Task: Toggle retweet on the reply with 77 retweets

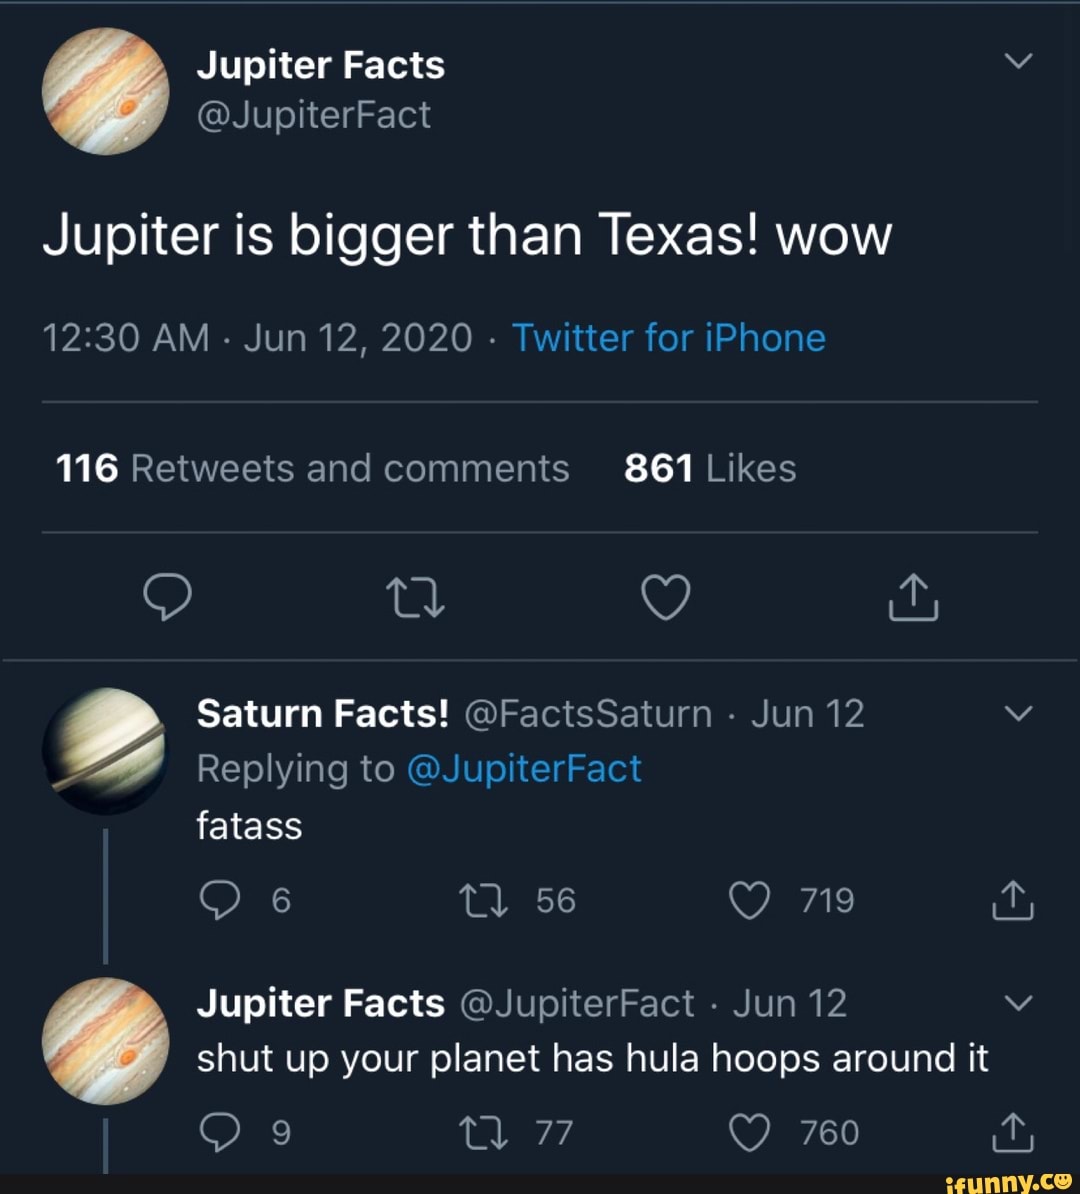Action: pos(484,1132)
